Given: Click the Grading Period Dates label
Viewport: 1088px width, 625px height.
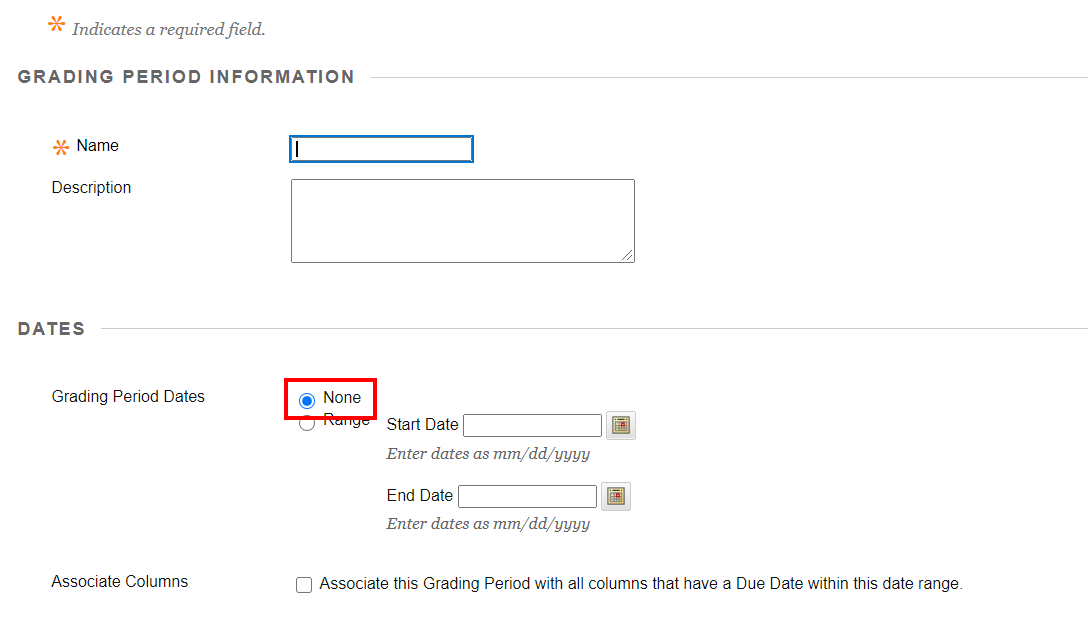Looking at the screenshot, I should [x=128, y=397].
